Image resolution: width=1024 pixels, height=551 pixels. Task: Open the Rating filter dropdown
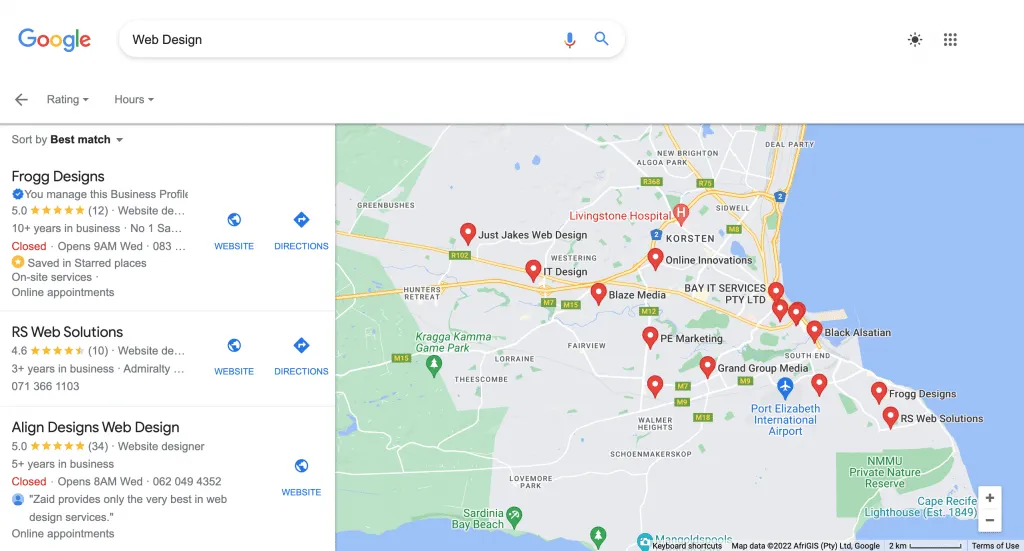(x=67, y=99)
